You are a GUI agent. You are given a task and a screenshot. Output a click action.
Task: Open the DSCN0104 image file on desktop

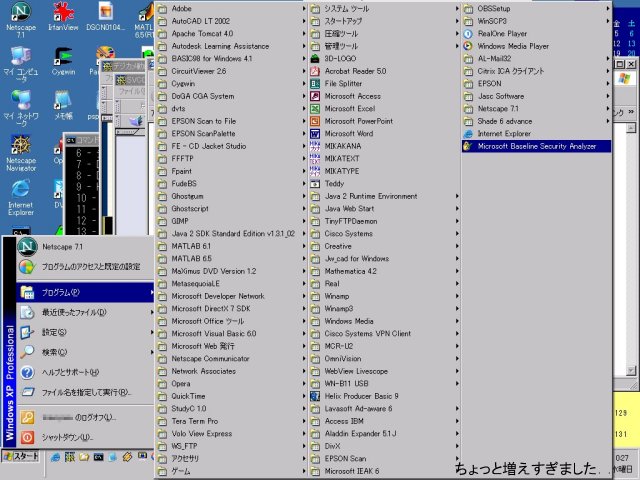[x=105, y=16]
